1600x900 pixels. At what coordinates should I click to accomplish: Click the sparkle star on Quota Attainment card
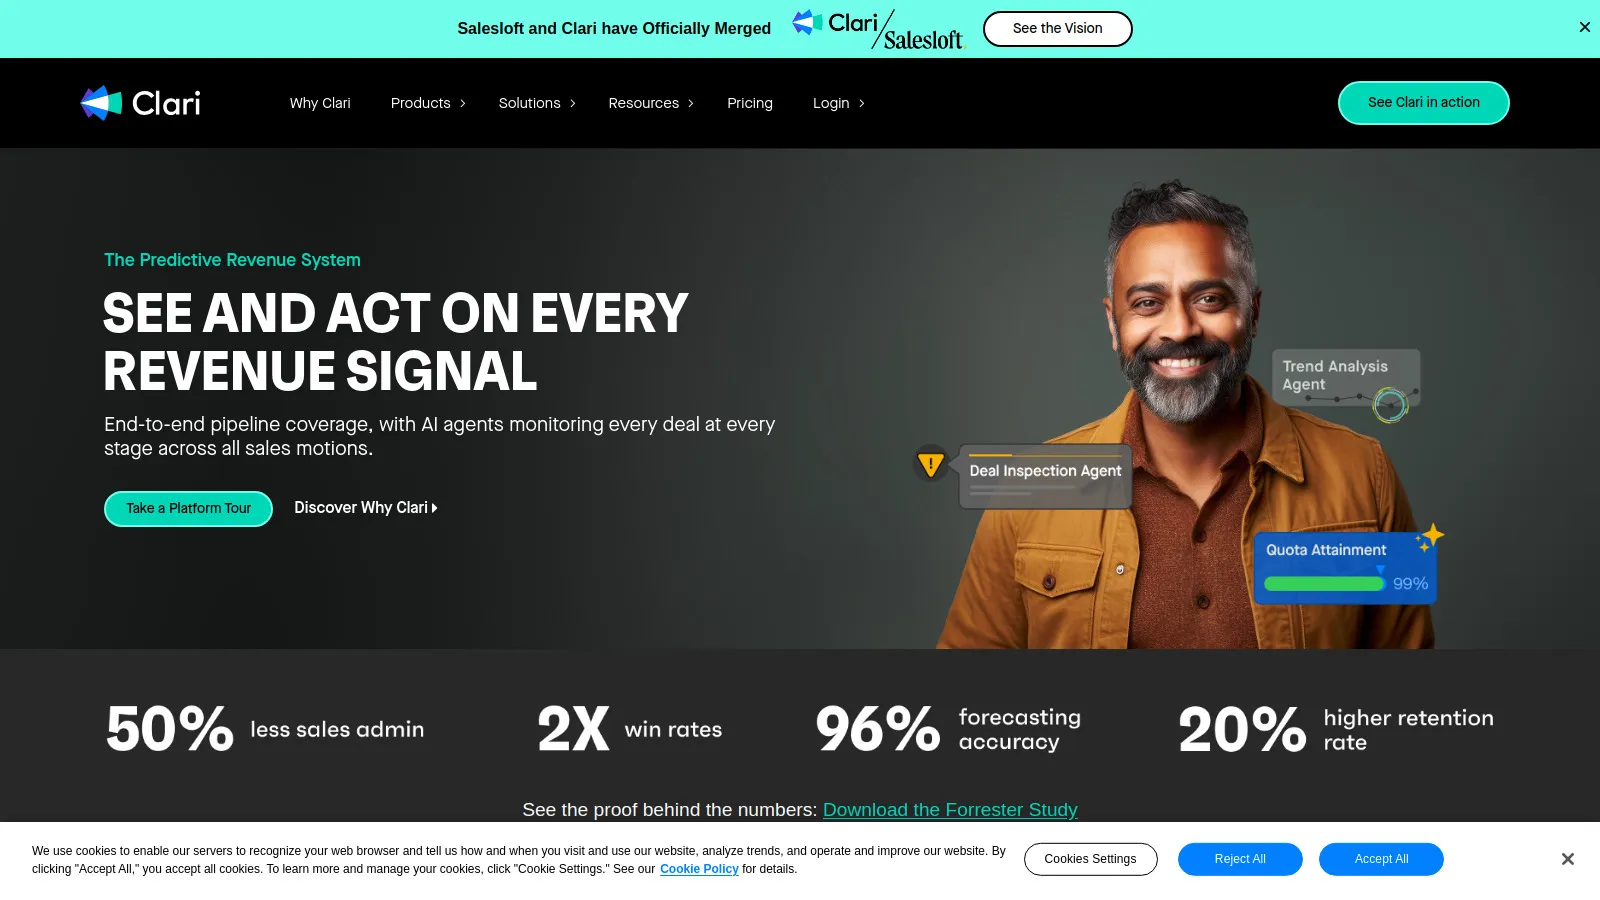coord(1431,537)
